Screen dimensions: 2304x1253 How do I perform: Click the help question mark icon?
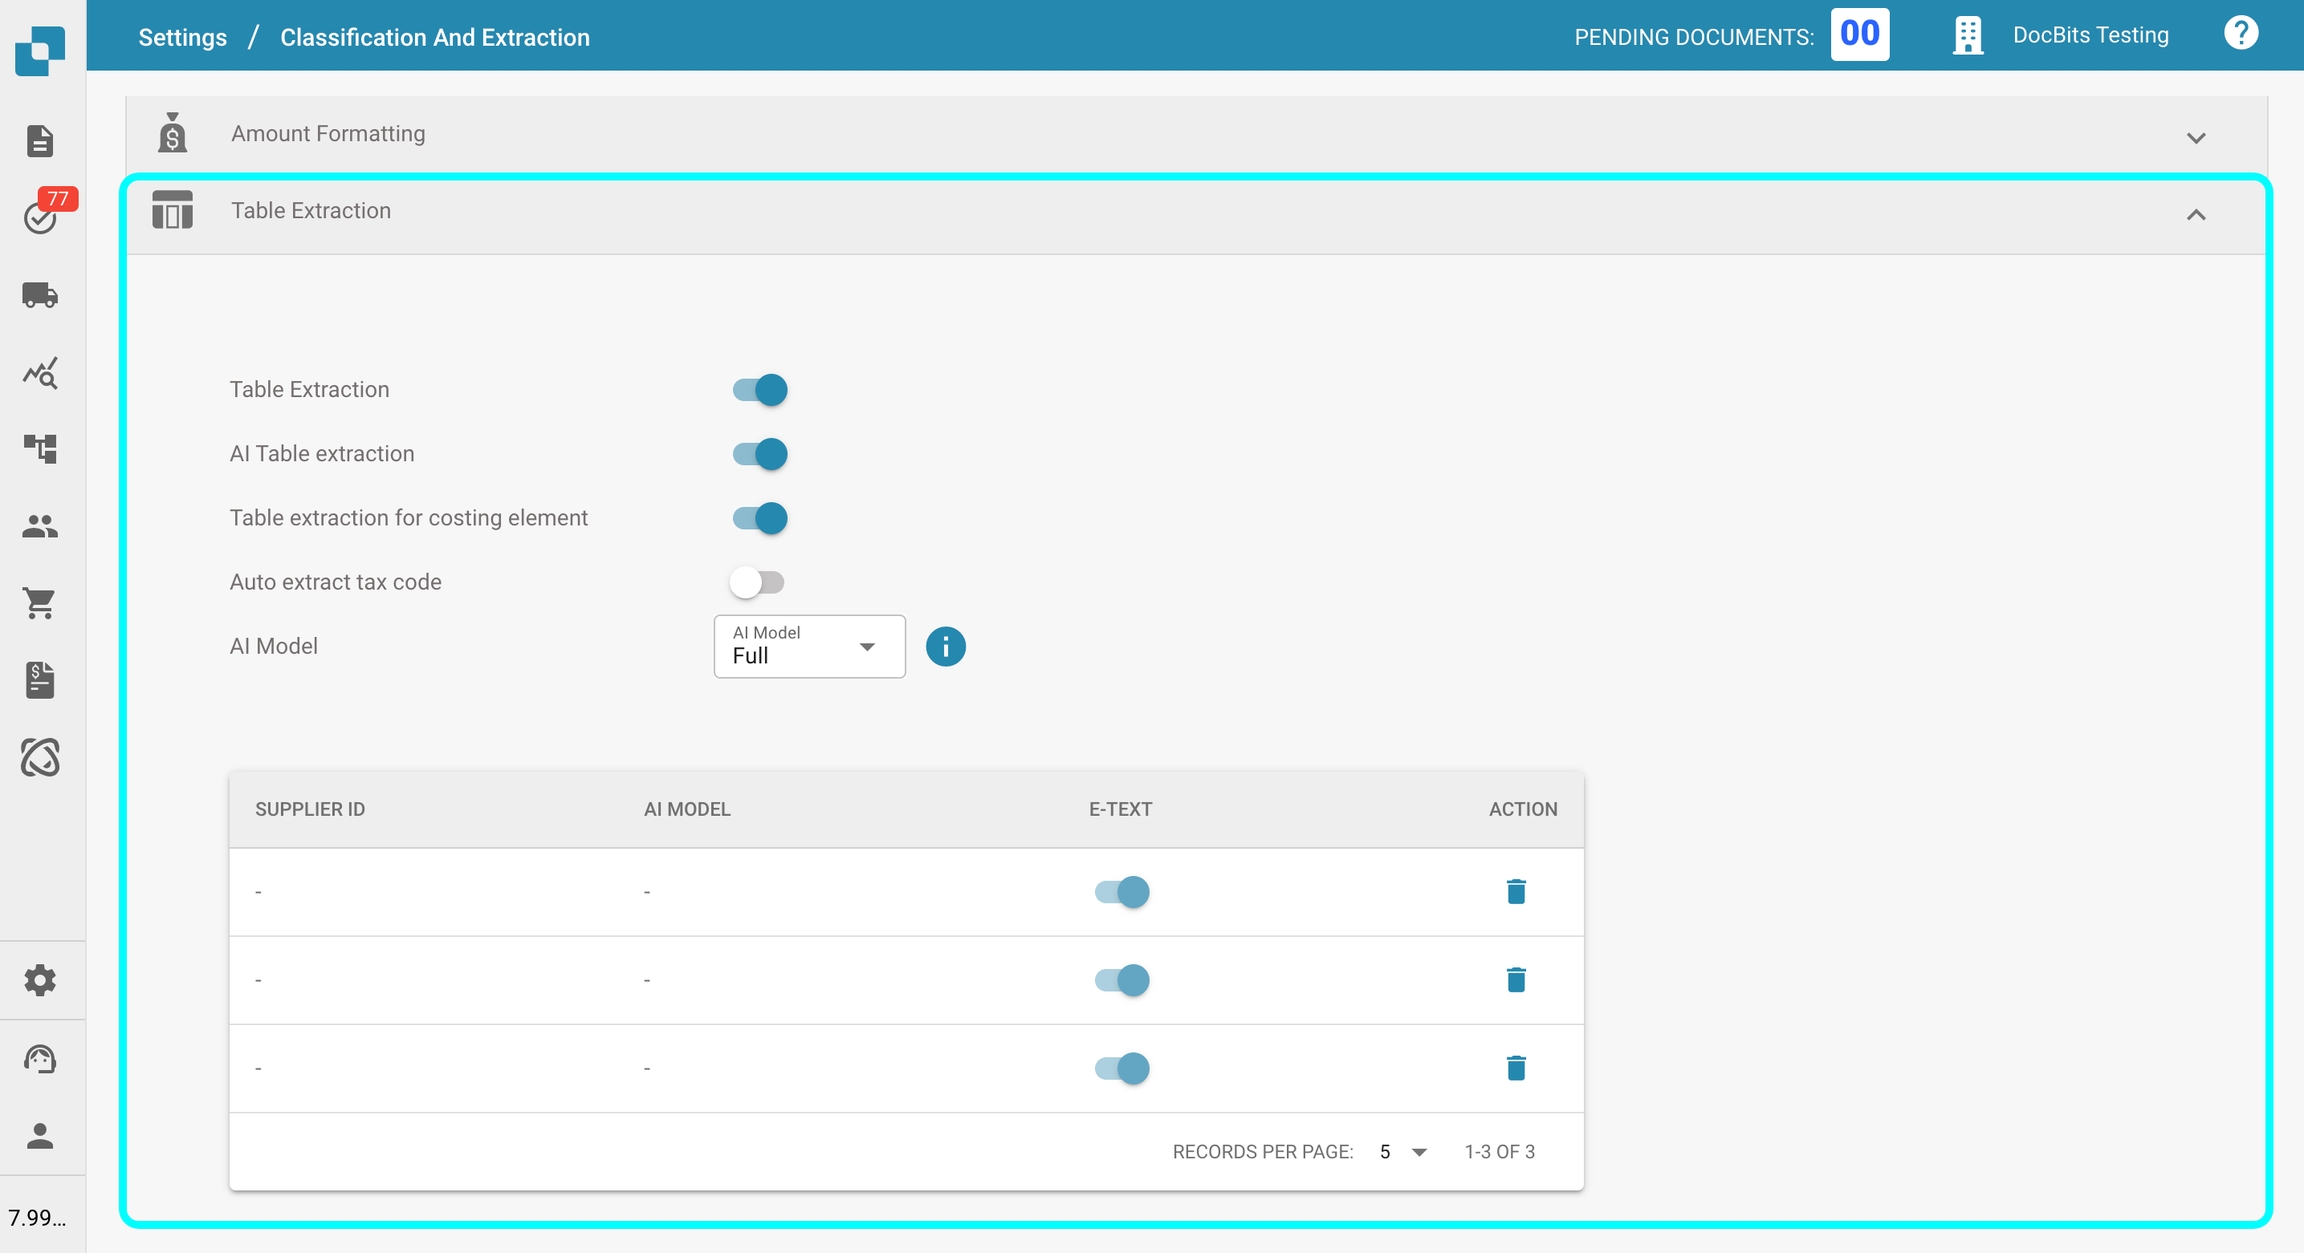click(2240, 34)
